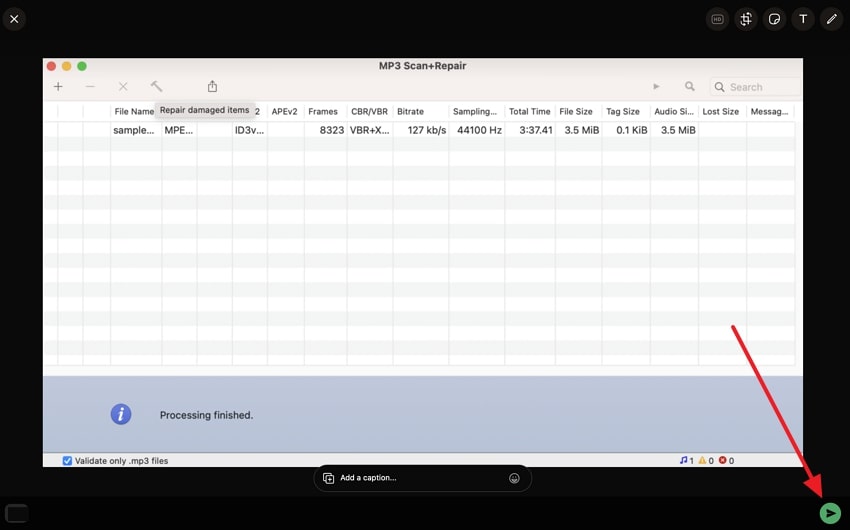Click the share export icon

[x=212, y=87]
